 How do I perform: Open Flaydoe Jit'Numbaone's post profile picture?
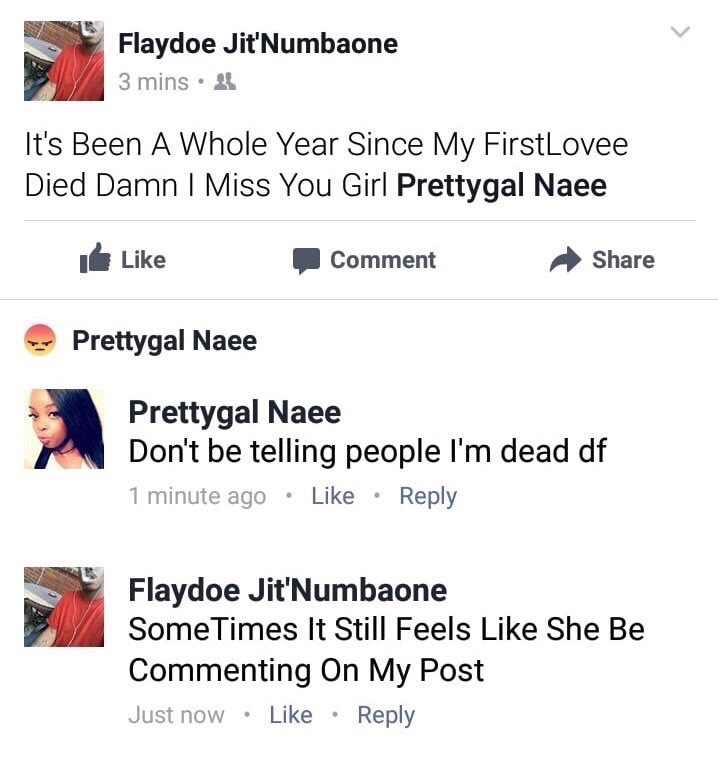pyautogui.click(x=64, y=61)
